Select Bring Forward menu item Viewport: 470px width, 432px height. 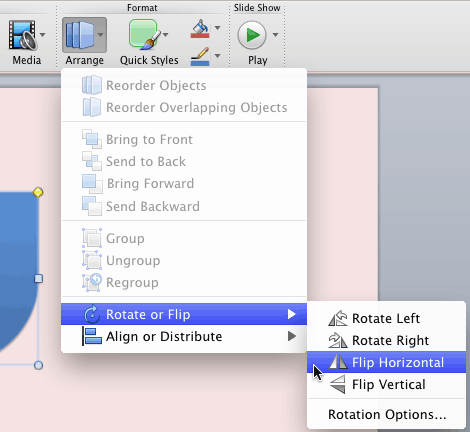pos(184,183)
